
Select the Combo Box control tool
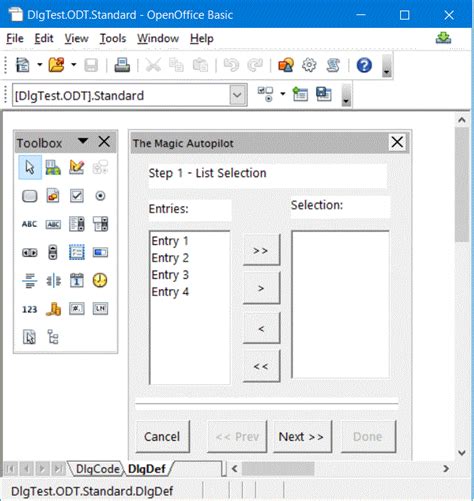100,224
